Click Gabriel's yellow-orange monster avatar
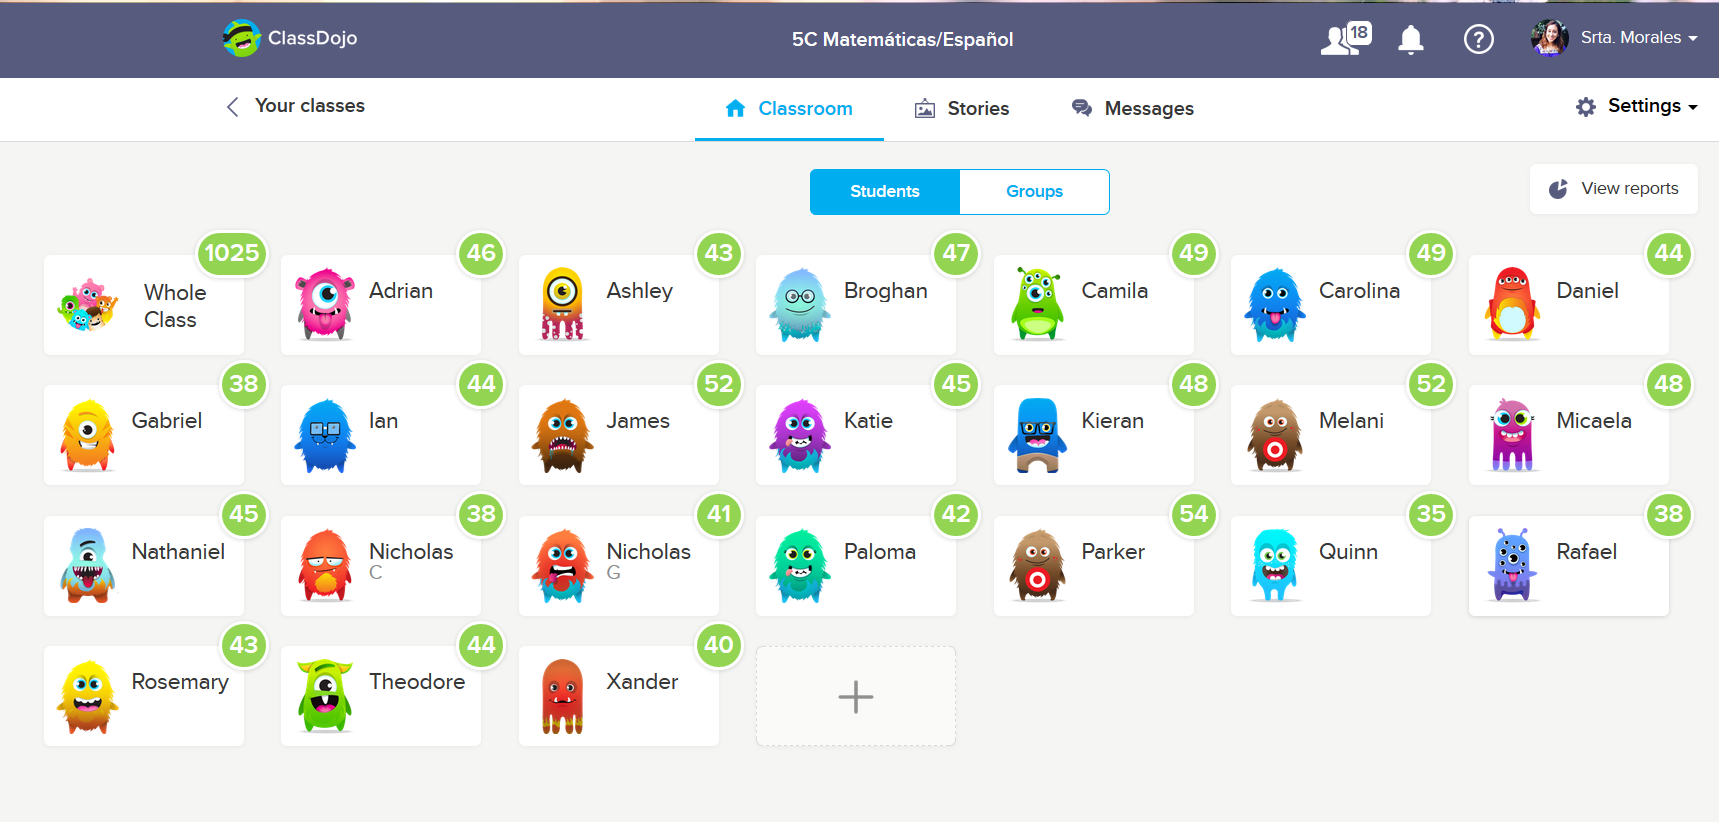1719x822 pixels. pyautogui.click(x=88, y=435)
